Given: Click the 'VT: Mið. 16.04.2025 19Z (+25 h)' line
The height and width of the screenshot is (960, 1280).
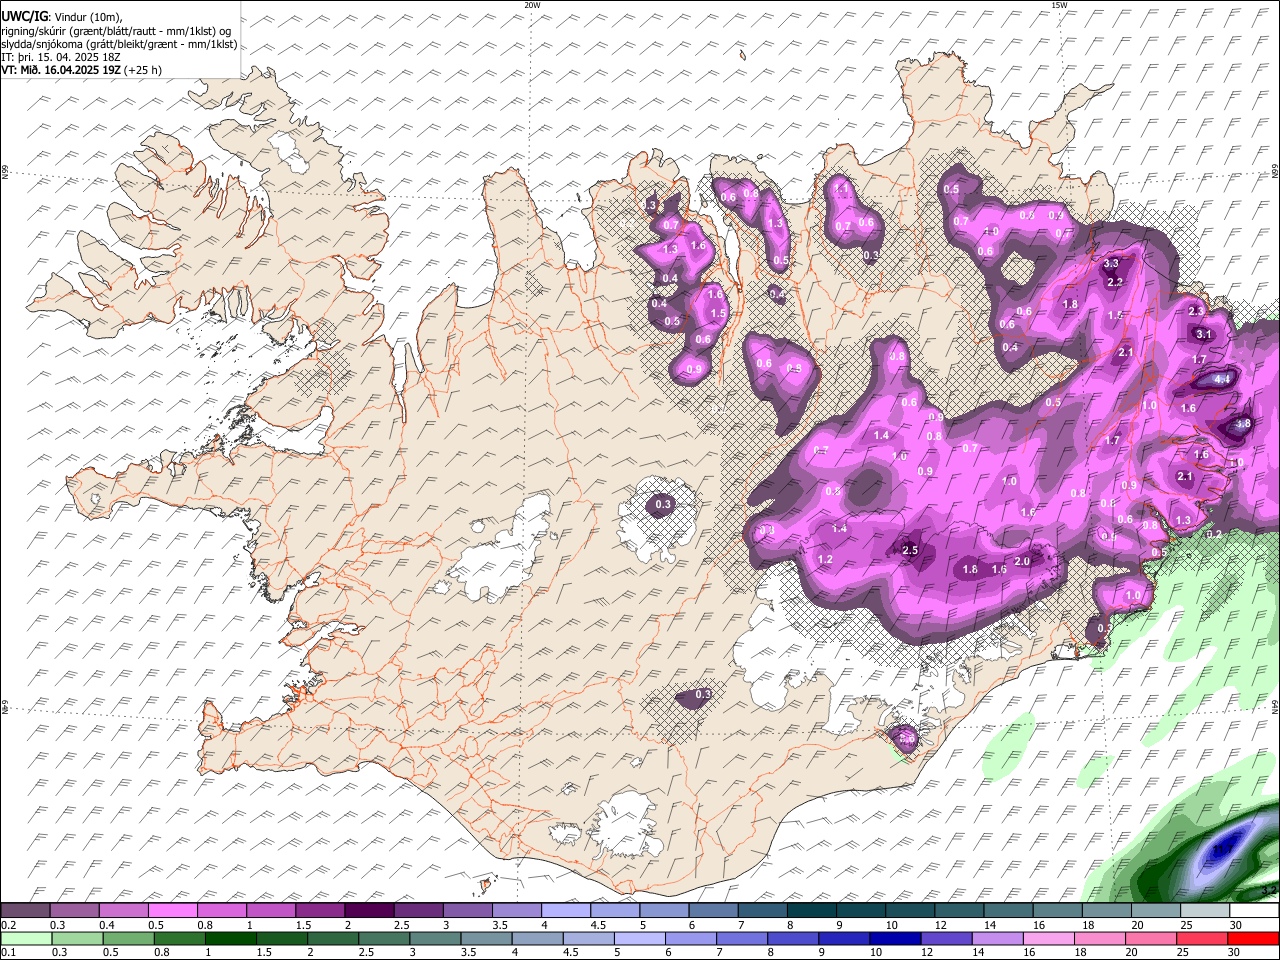Looking at the screenshot, I should 82,70.
